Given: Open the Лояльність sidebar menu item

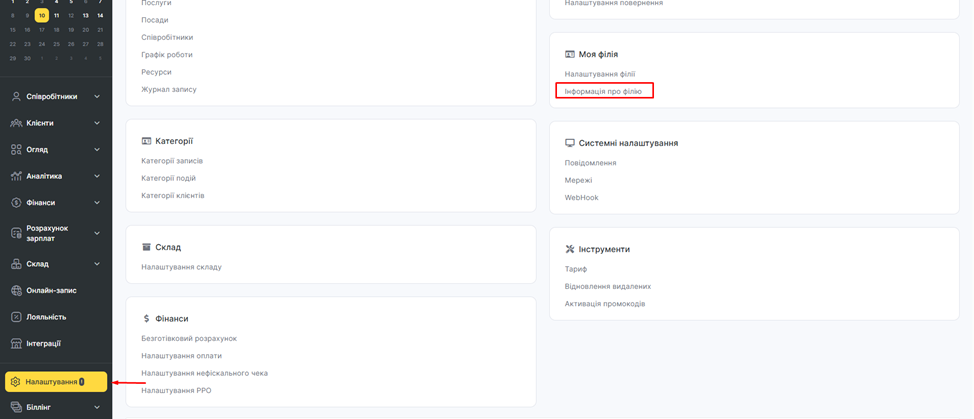Looking at the screenshot, I should click(46, 317).
